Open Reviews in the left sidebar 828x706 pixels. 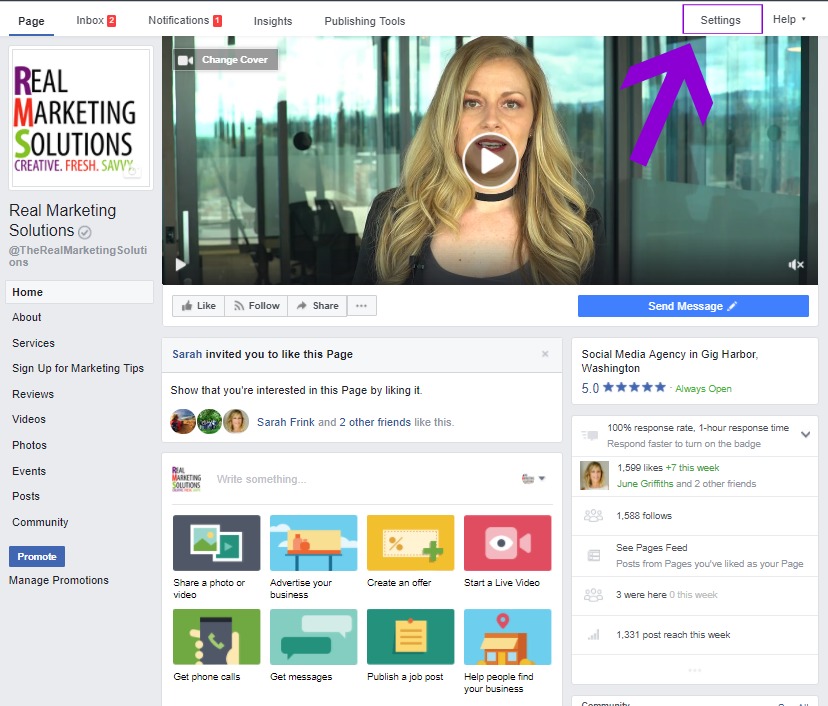[33, 394]
